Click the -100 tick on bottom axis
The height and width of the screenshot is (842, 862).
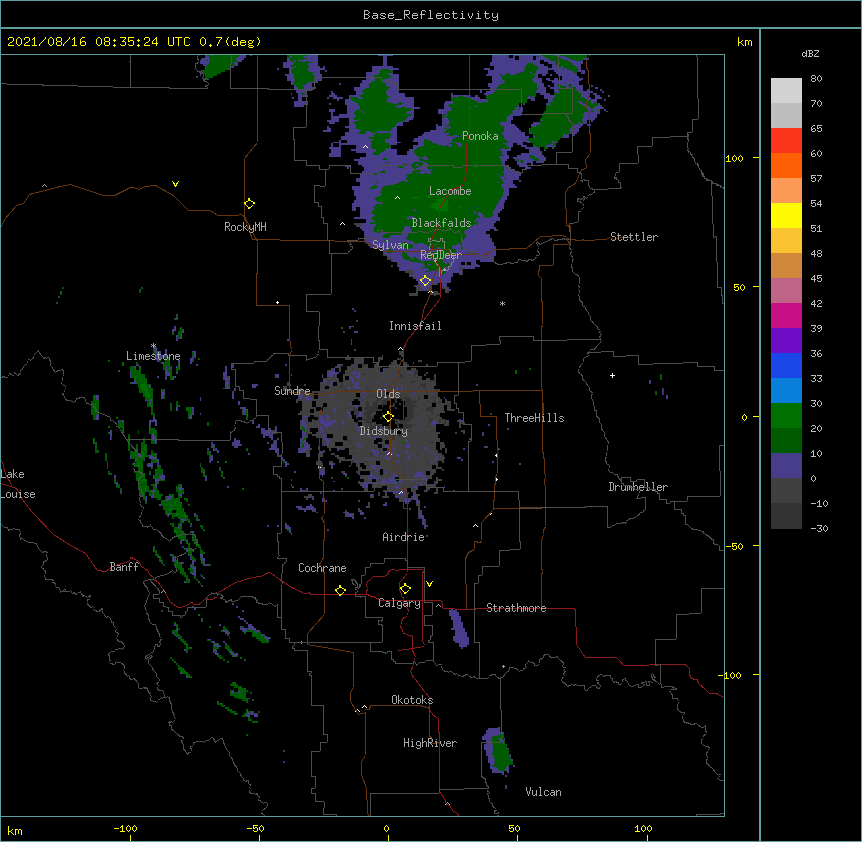click(x=125, y=829)
